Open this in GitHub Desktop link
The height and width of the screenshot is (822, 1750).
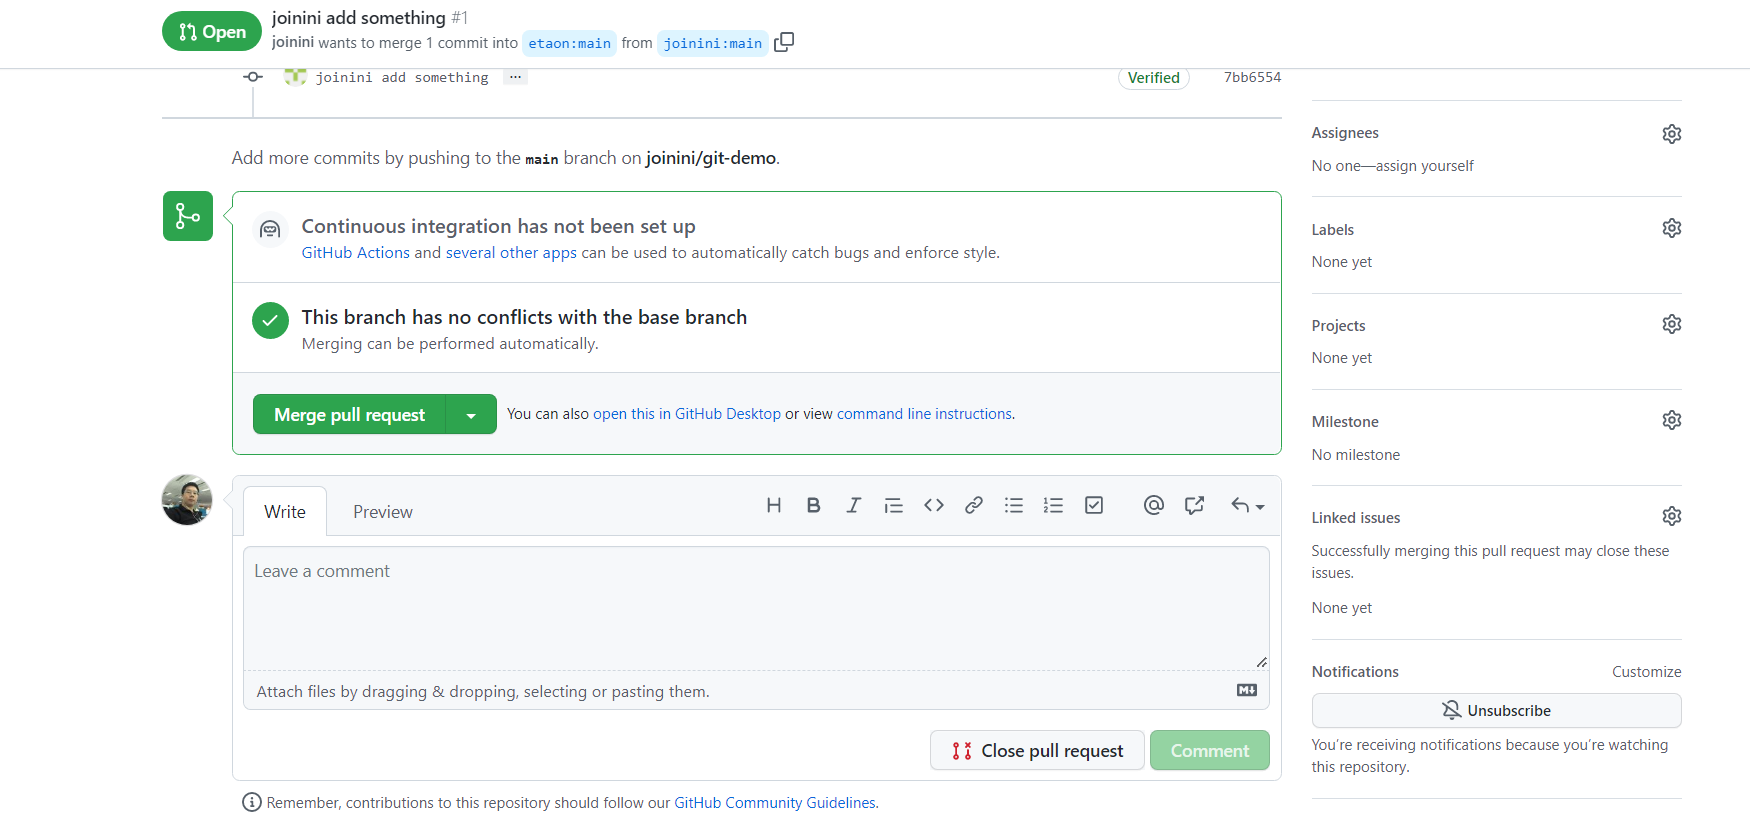687,414
